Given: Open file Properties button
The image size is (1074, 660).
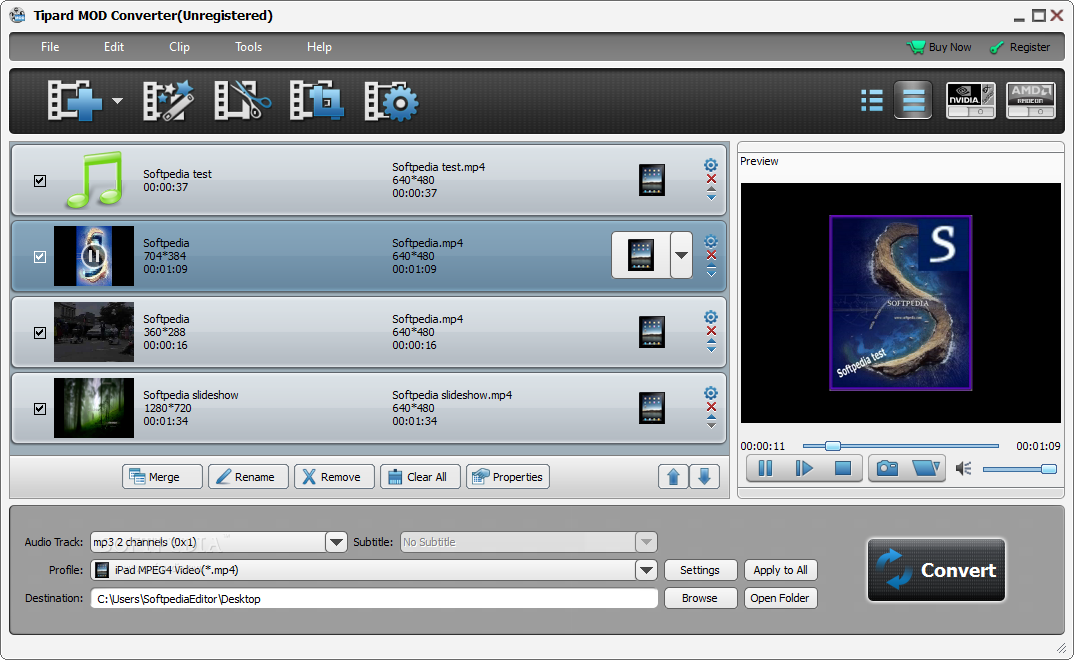Looking at the screenshot, I should (x=508, y=477).
